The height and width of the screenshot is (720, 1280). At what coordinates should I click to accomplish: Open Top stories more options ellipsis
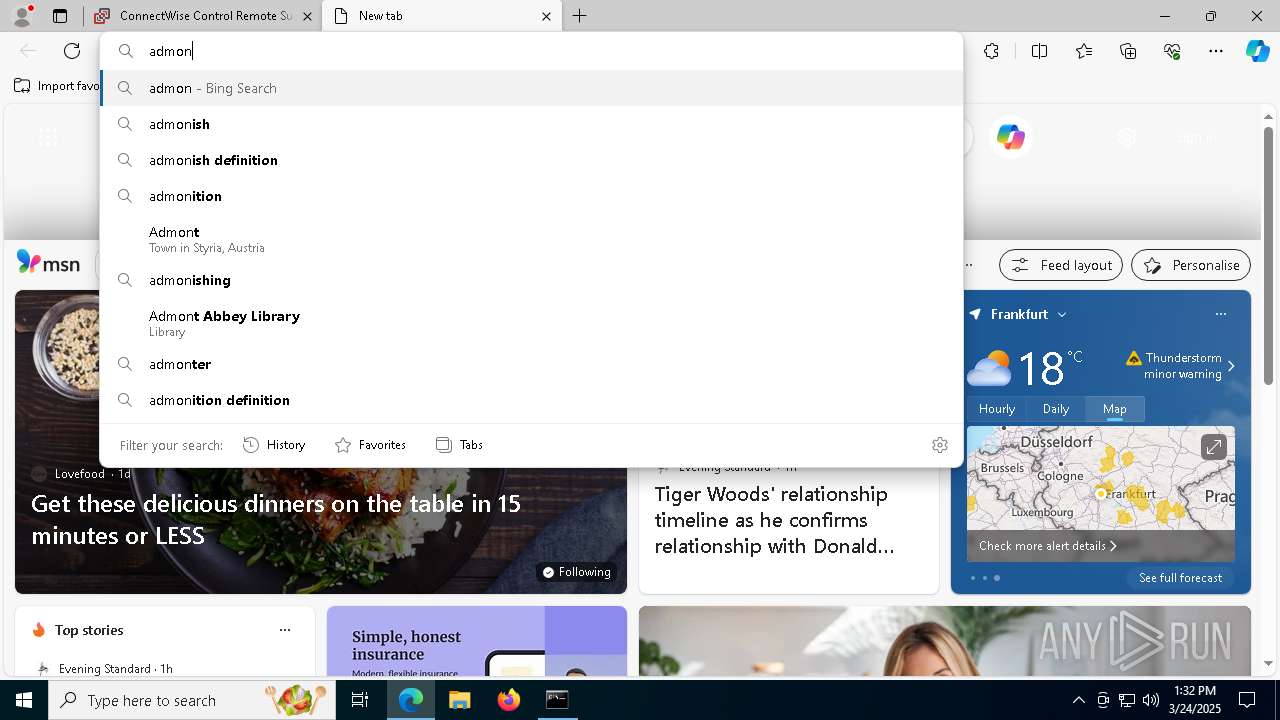(285, 630)
